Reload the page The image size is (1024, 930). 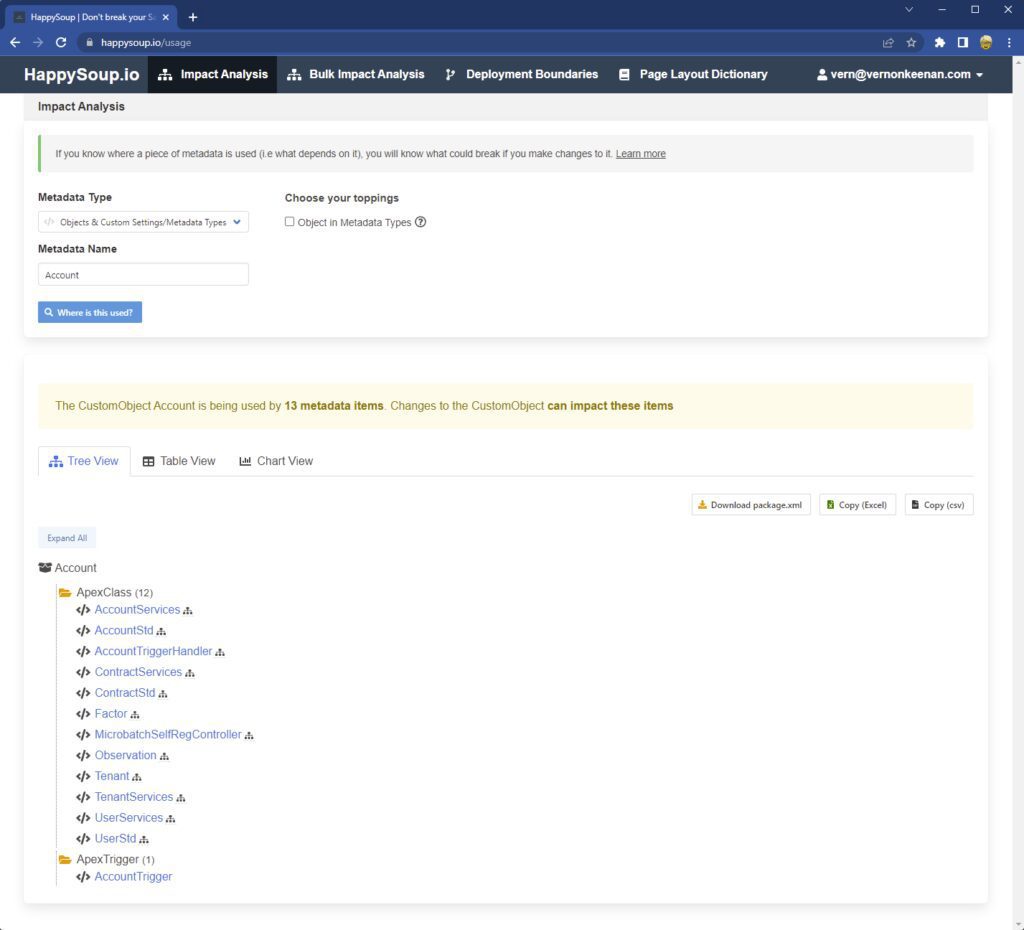click(61, 42)
